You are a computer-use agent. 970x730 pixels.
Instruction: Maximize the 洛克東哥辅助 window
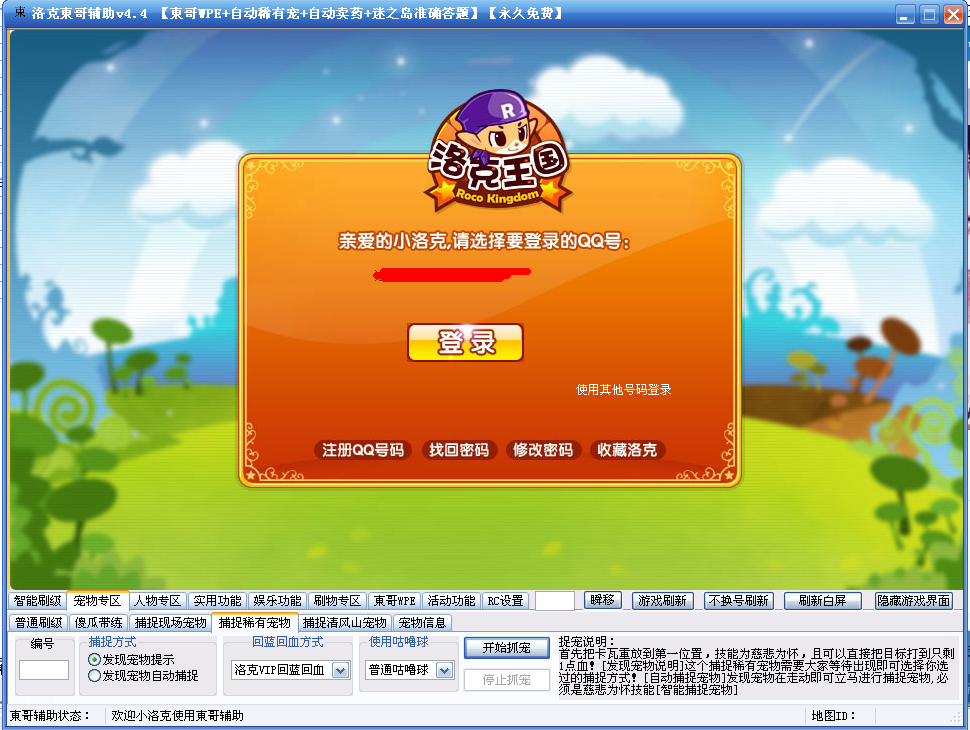click(929, 14)
